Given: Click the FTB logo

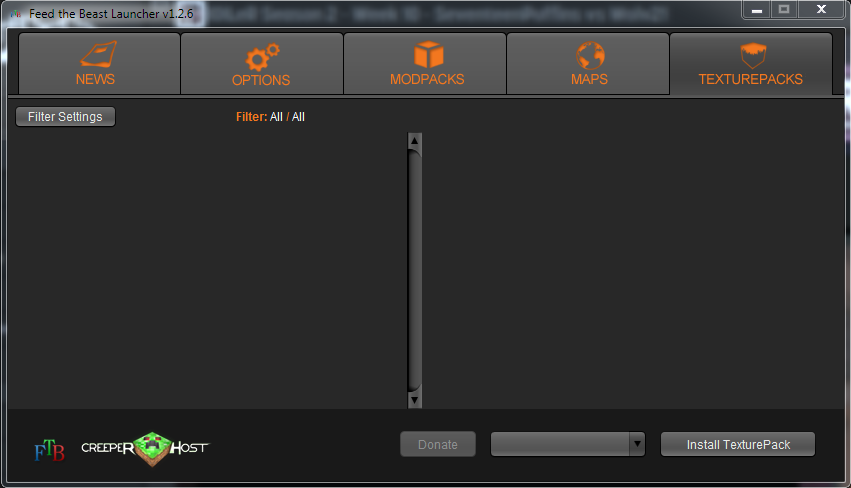Looking at the screenshot, I should pyautogui.click(x=49, y=451).
